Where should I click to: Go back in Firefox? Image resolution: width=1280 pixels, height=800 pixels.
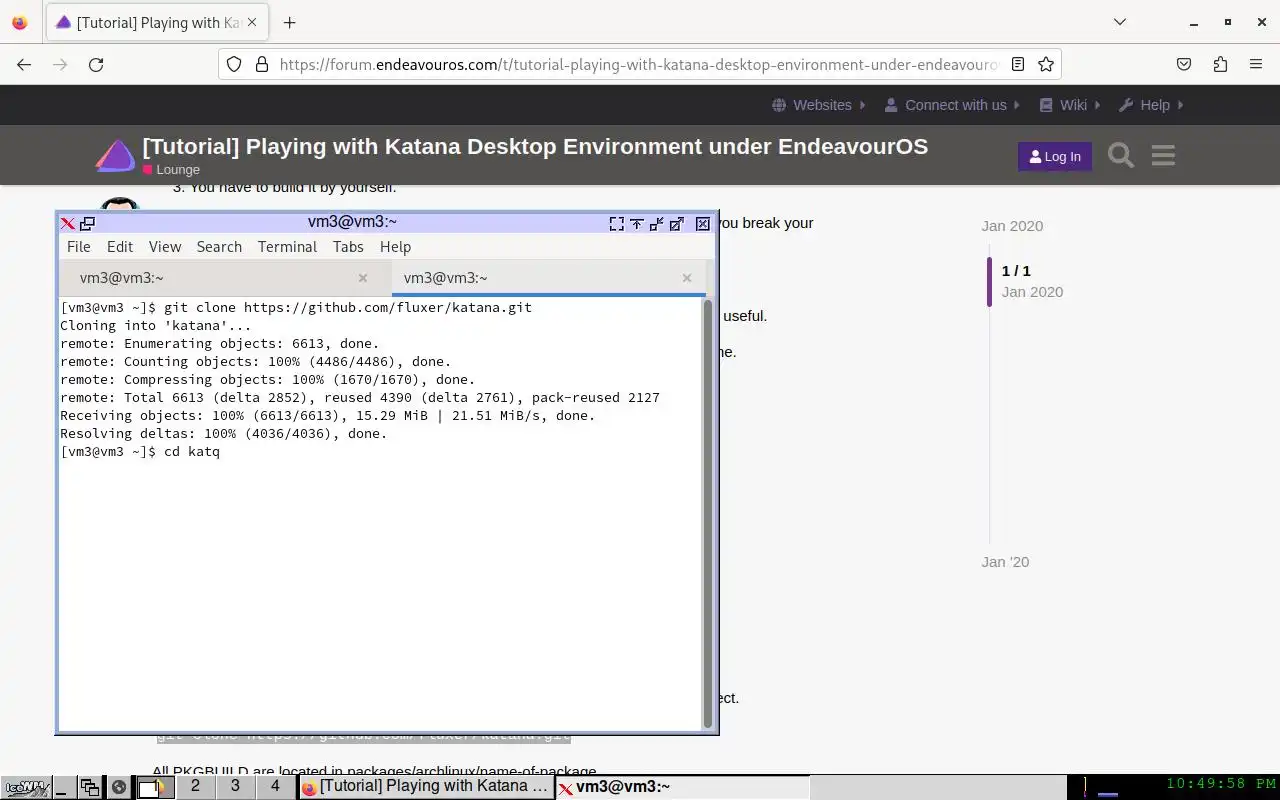pyautogui.click(x=24, y=64)
